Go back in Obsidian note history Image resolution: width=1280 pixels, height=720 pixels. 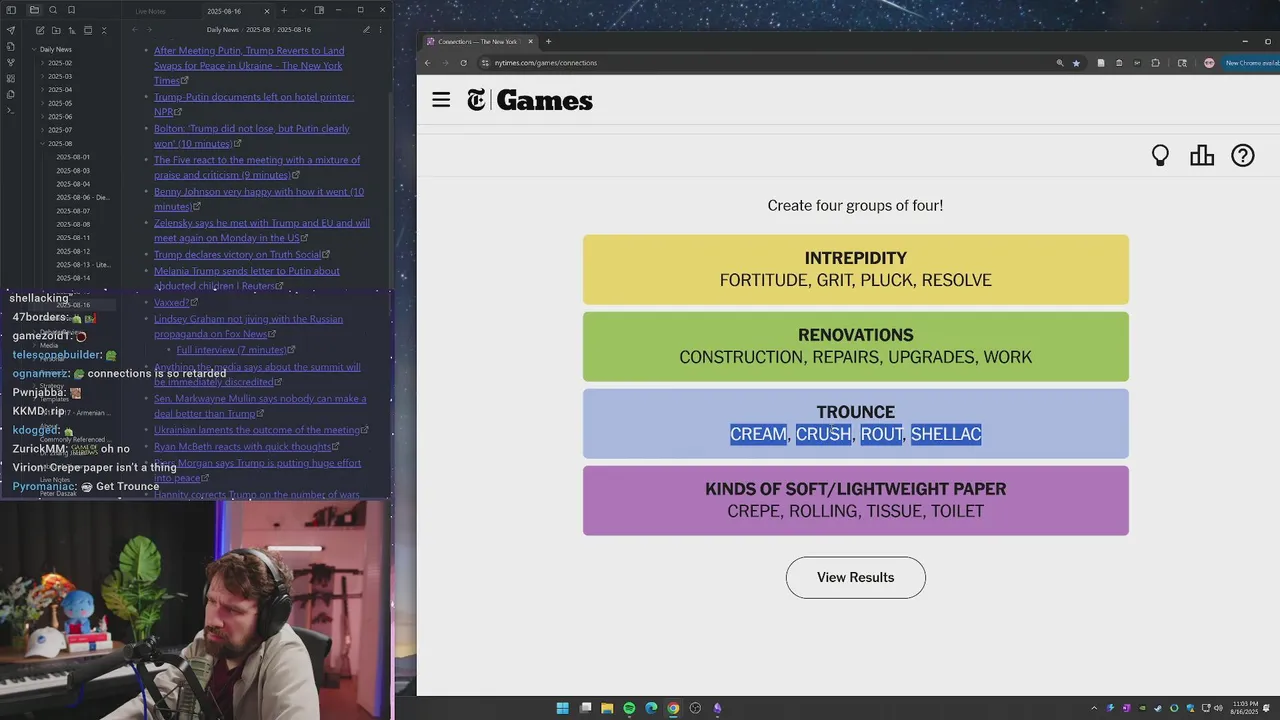pyautogui.click(x=135, y=30)
